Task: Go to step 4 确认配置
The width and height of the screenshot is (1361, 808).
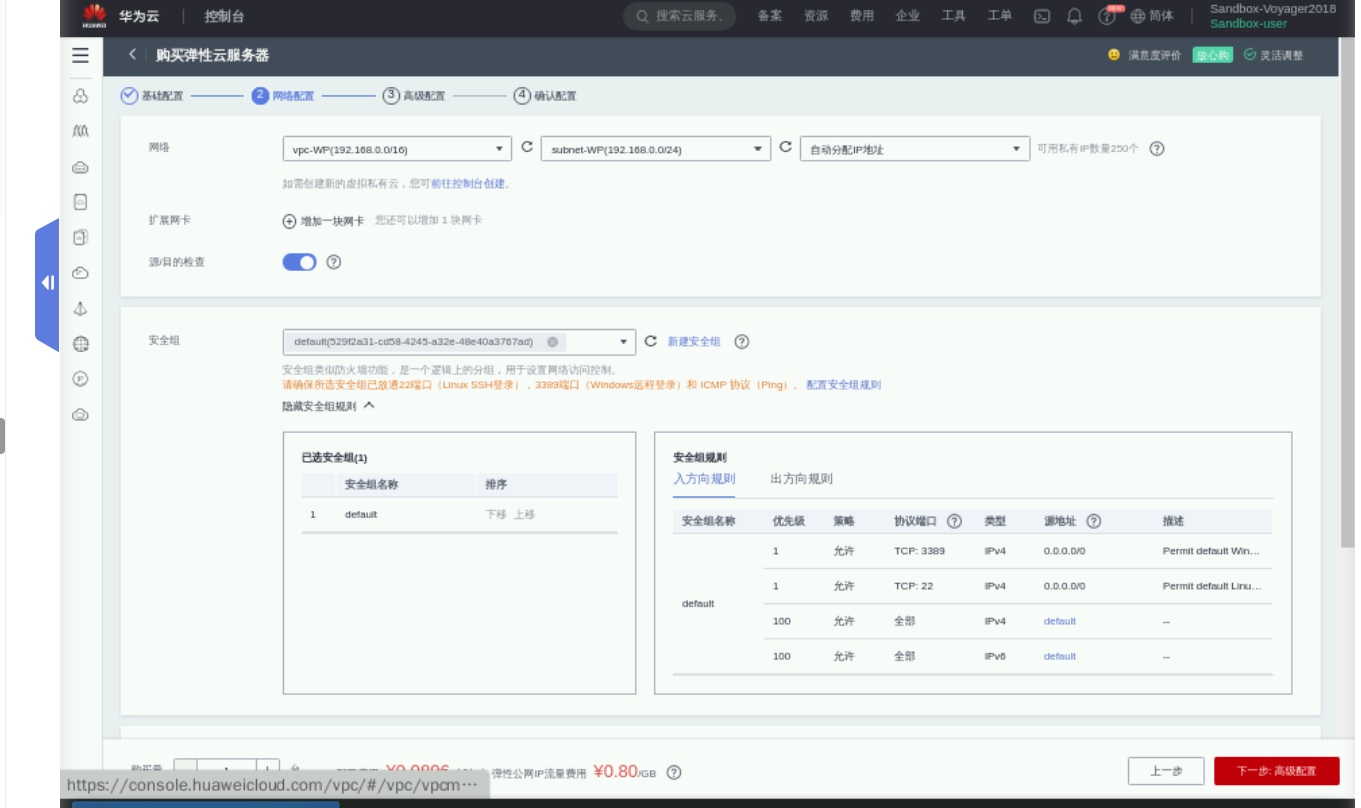Action: point(545,96)
